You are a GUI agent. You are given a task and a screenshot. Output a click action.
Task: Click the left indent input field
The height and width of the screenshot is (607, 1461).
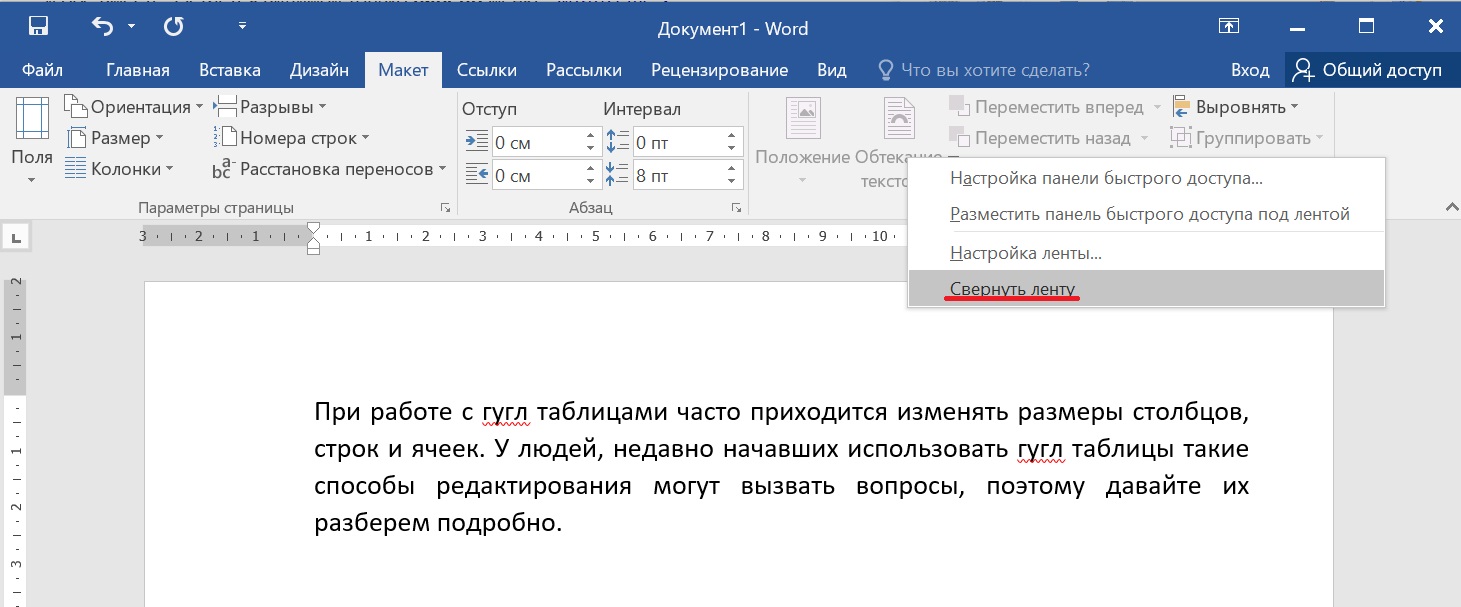(535, 143)
